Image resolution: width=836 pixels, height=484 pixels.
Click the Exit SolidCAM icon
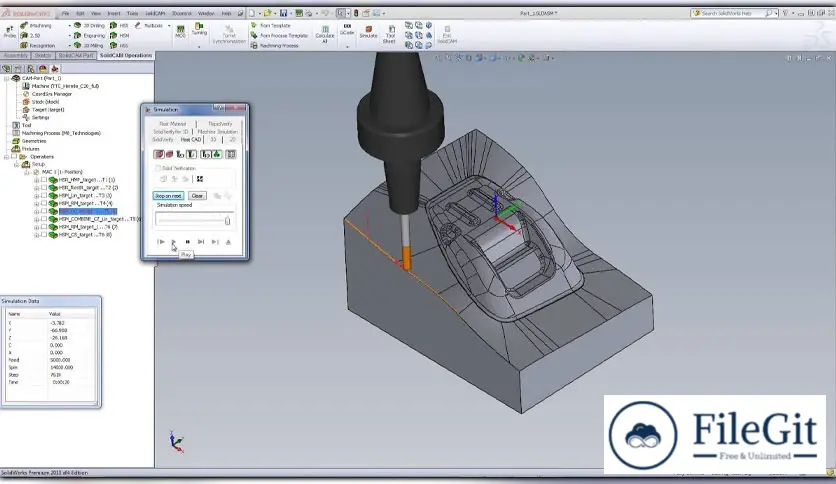pyautogui.click(x=446, y=31)
